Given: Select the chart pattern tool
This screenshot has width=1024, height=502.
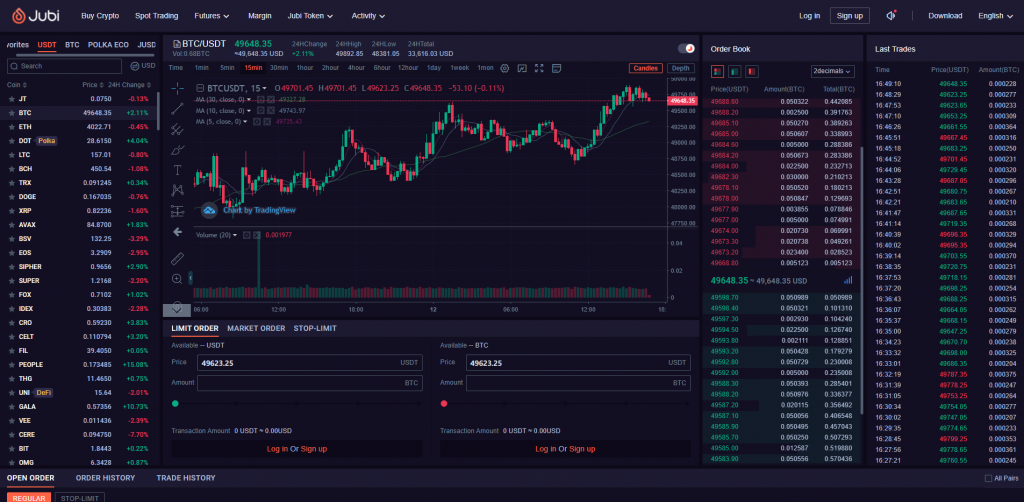Looking at the screenshot, I should [x=177, y=190].
